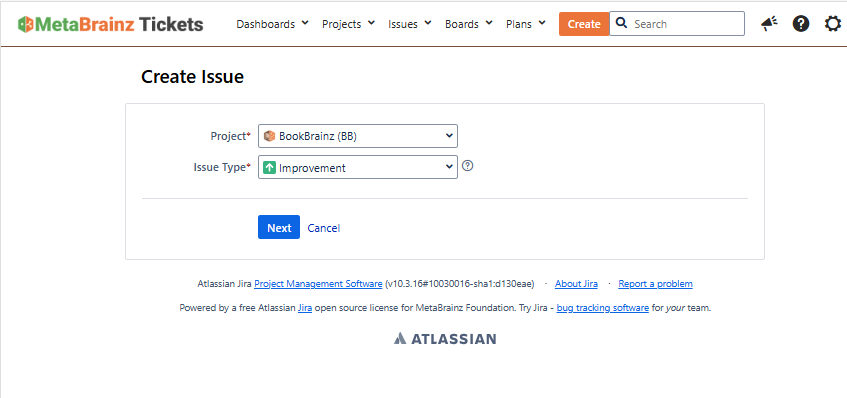
Task: Focus the Search input field
Action: (x=677, y=24)
